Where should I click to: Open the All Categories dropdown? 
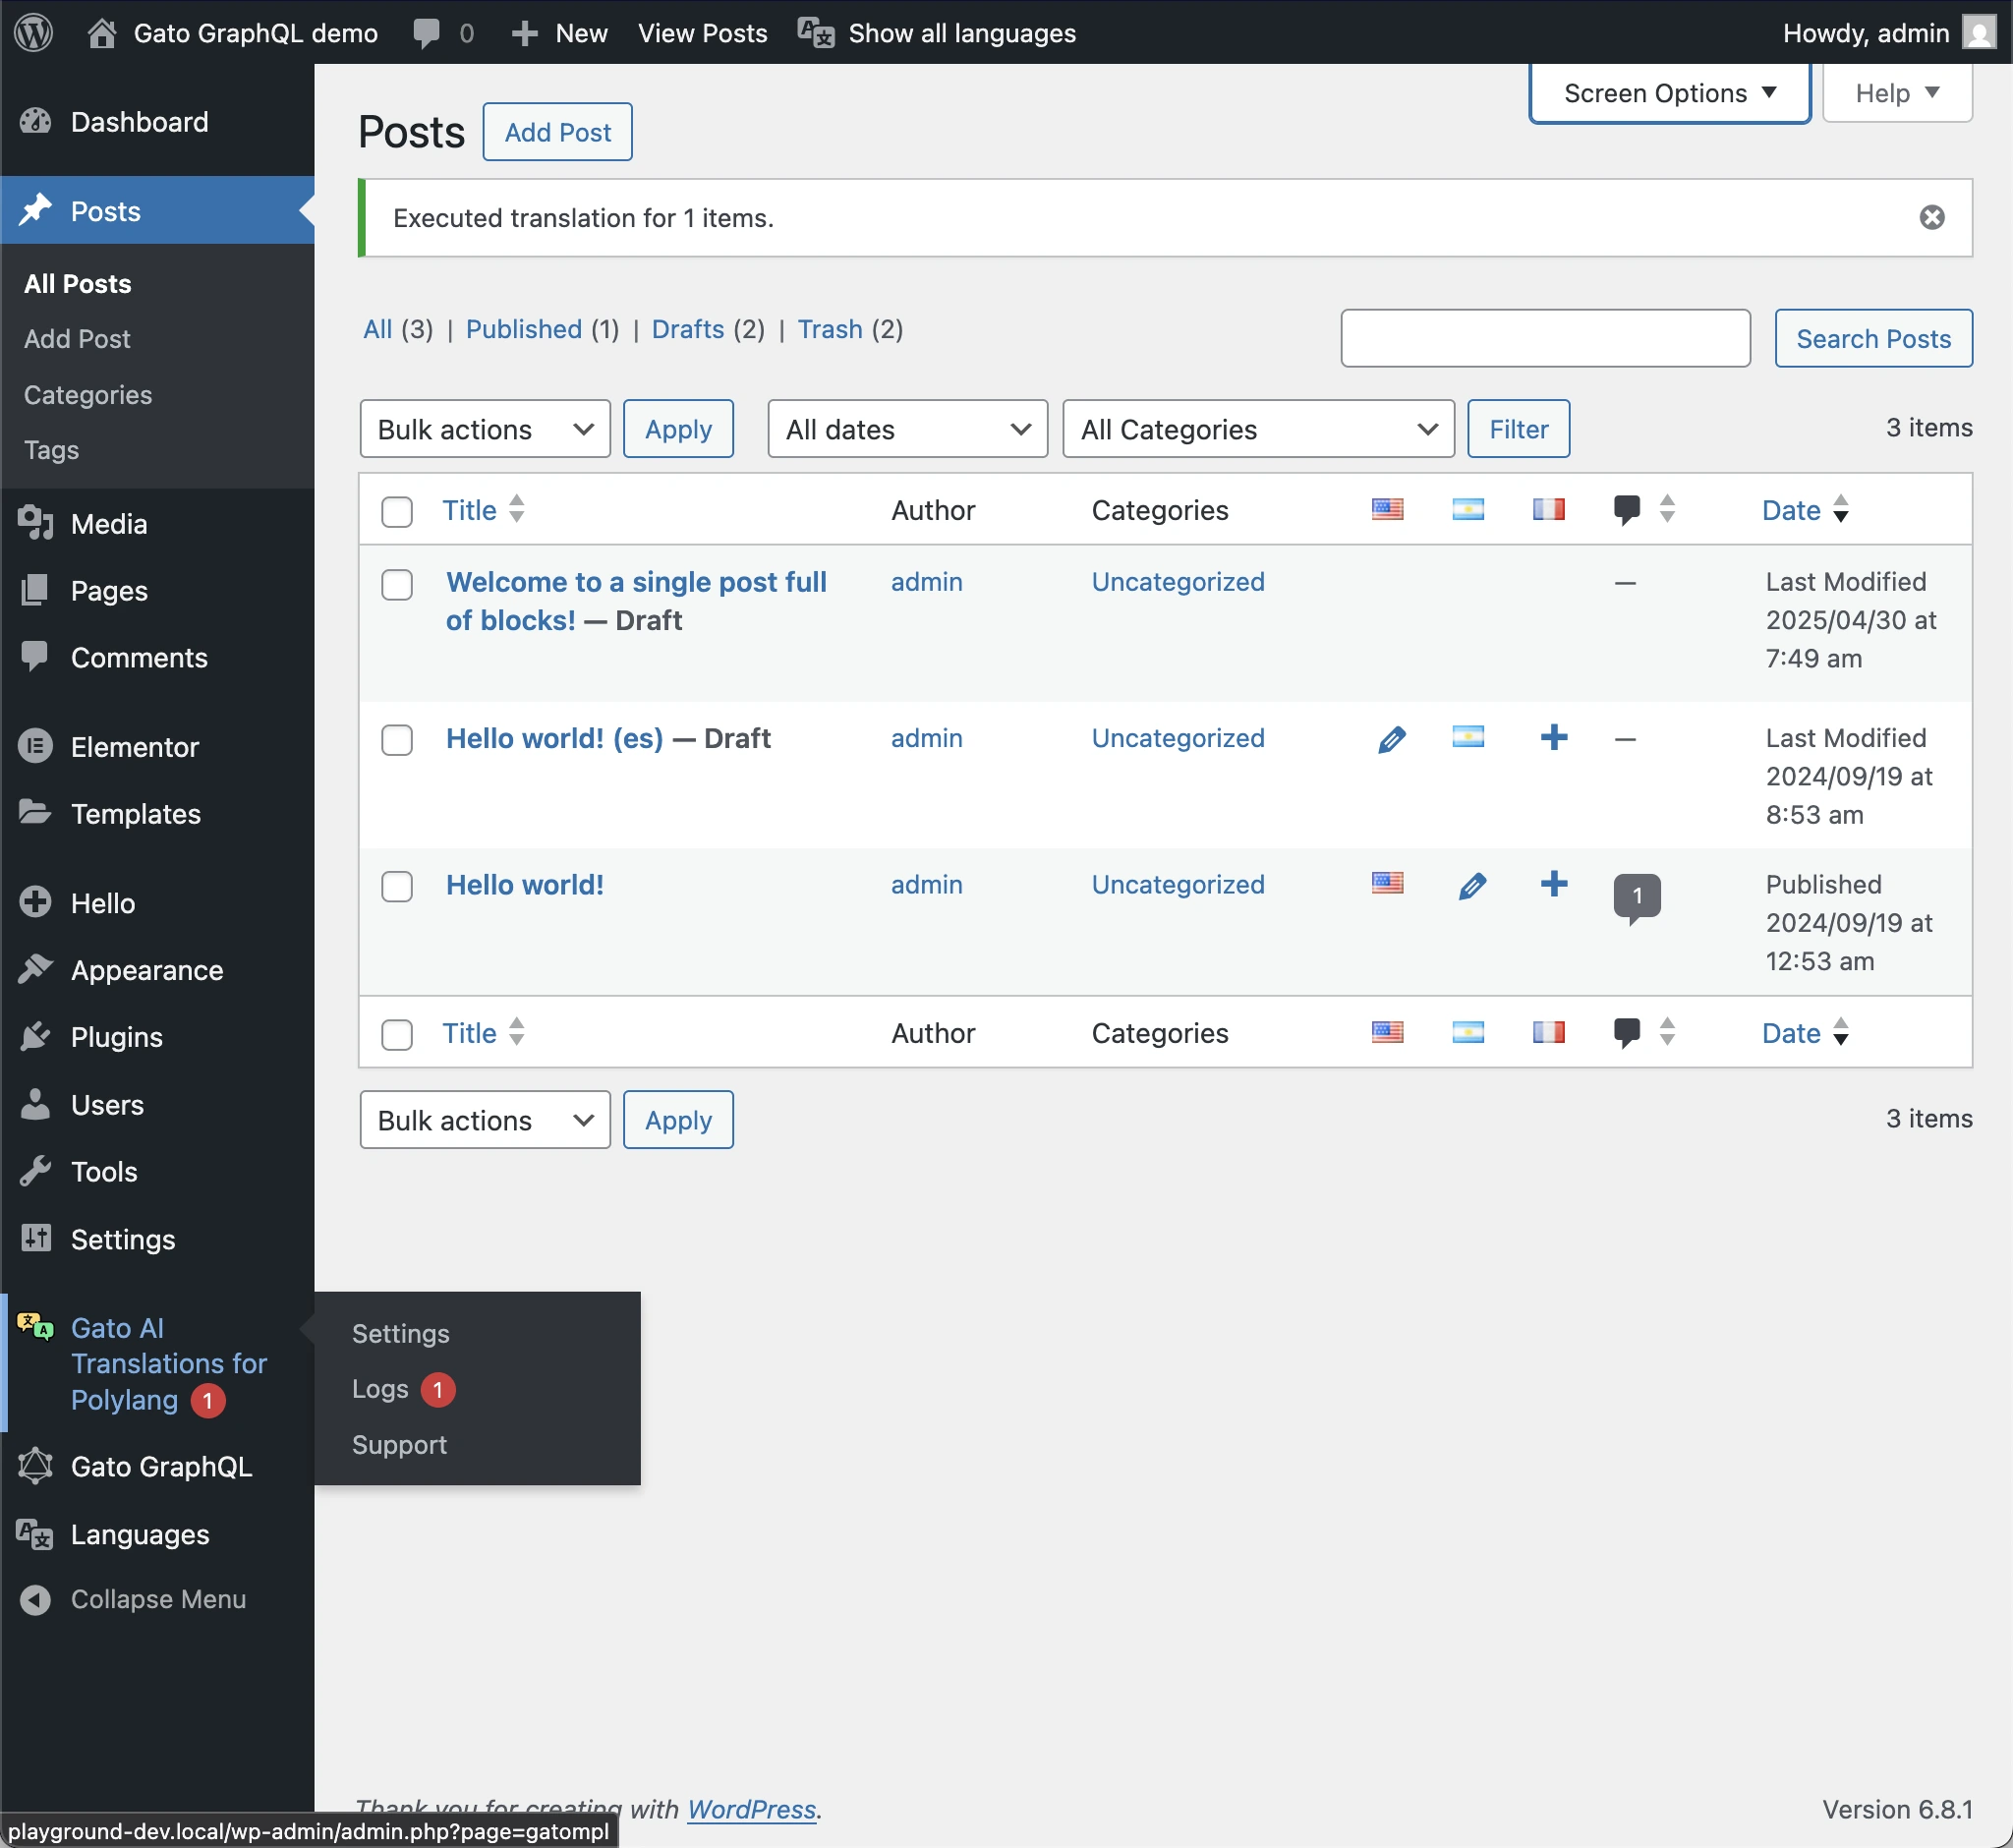tap(1257, 429)
